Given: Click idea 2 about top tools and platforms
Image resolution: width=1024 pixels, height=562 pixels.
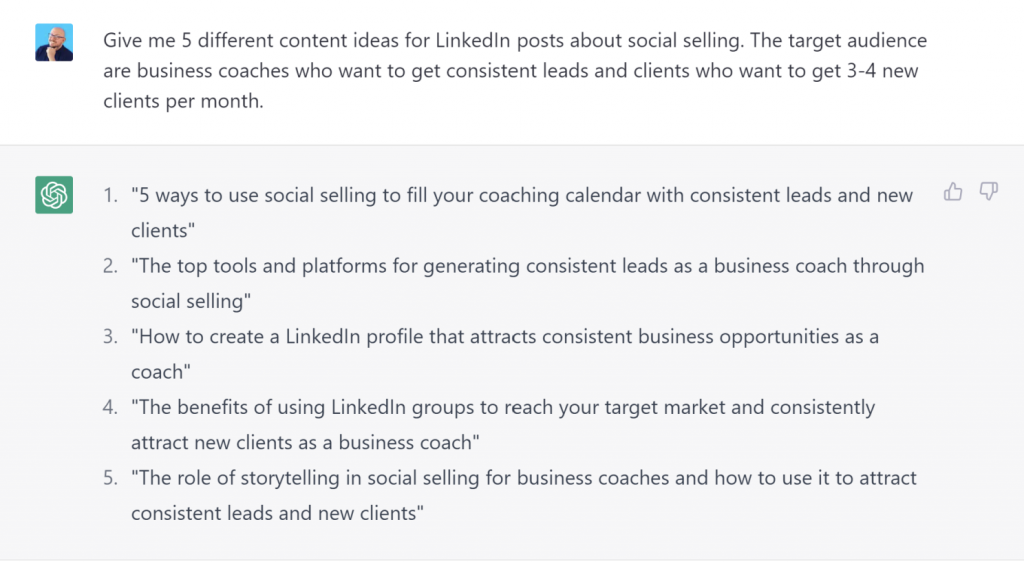Looking at the screenshot, I should [527, 283].
